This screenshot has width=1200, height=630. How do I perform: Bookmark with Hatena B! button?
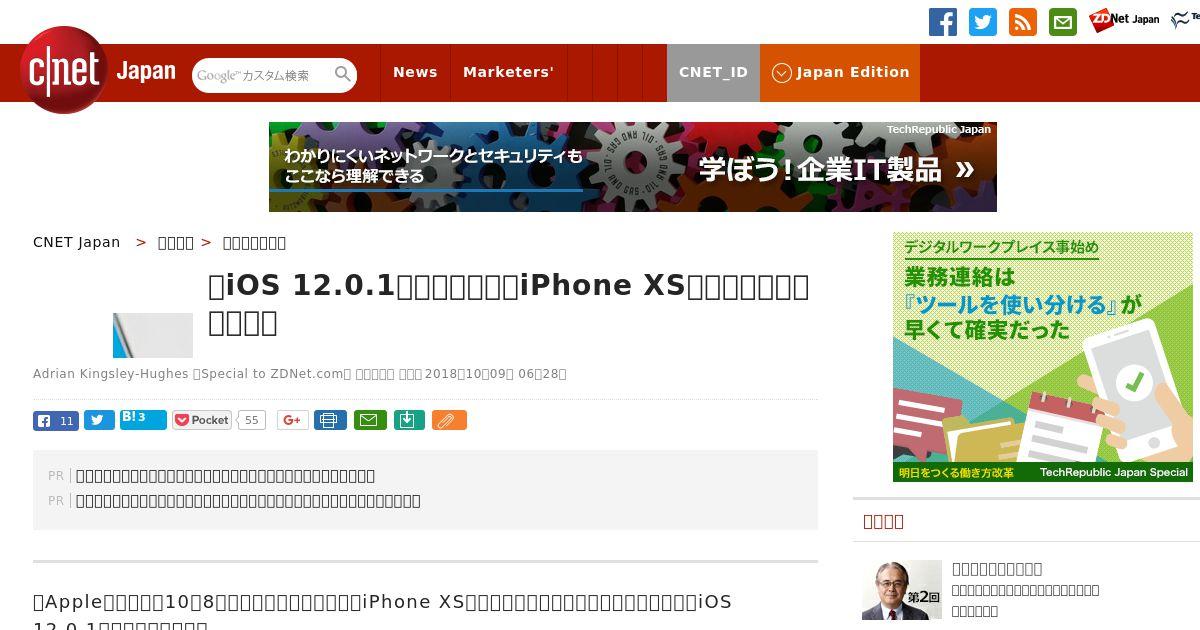[143, 420]
